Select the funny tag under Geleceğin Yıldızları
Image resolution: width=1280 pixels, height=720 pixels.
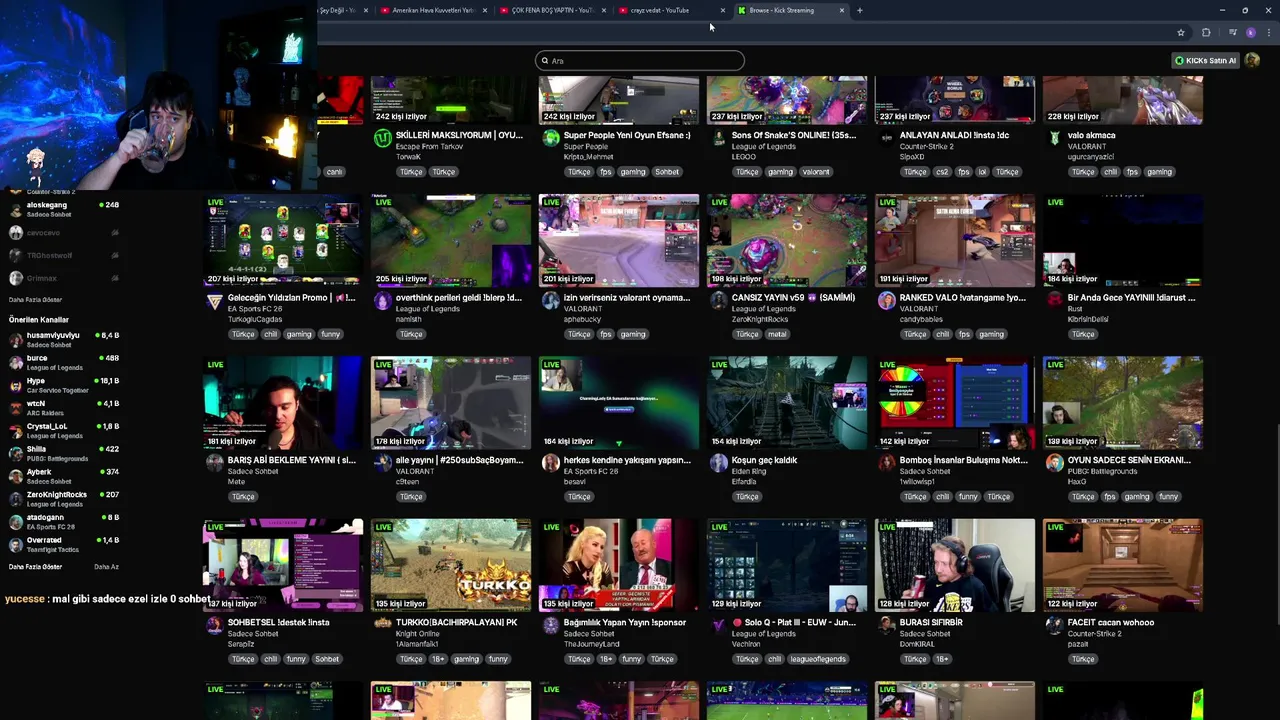tap(330, 334)
